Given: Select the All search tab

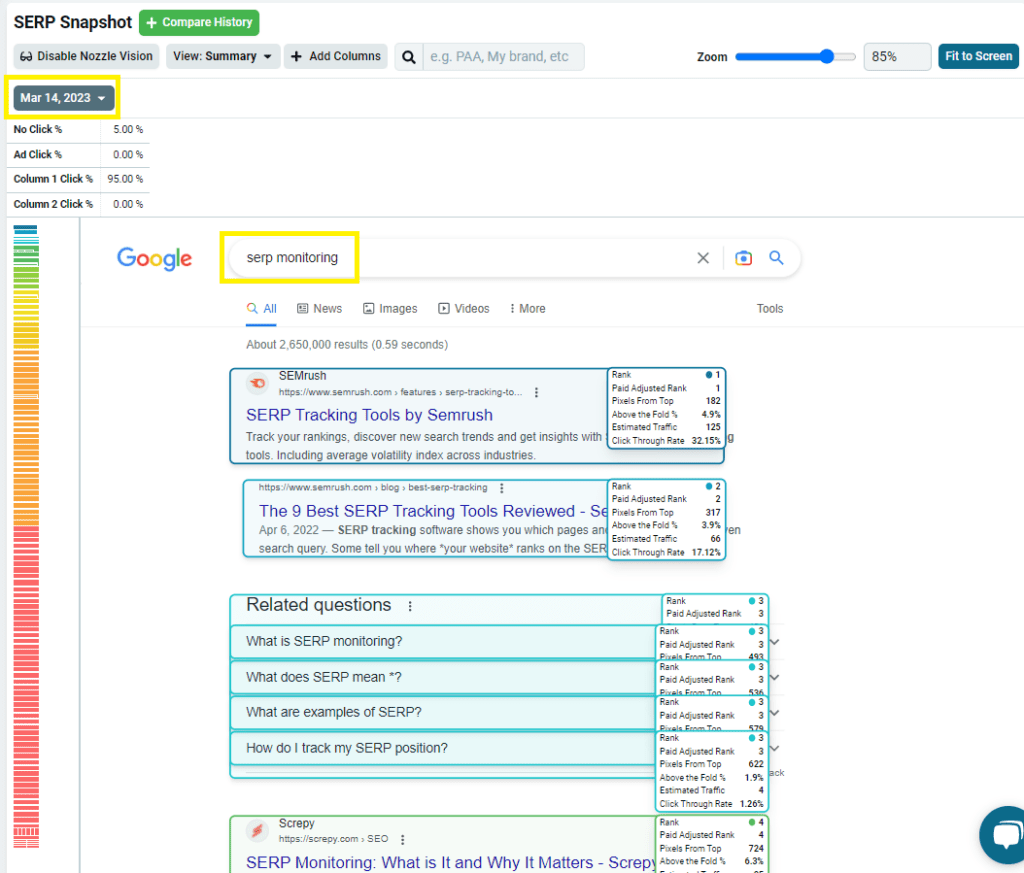Looking at the screenshot, I should (x=261, y=309).
